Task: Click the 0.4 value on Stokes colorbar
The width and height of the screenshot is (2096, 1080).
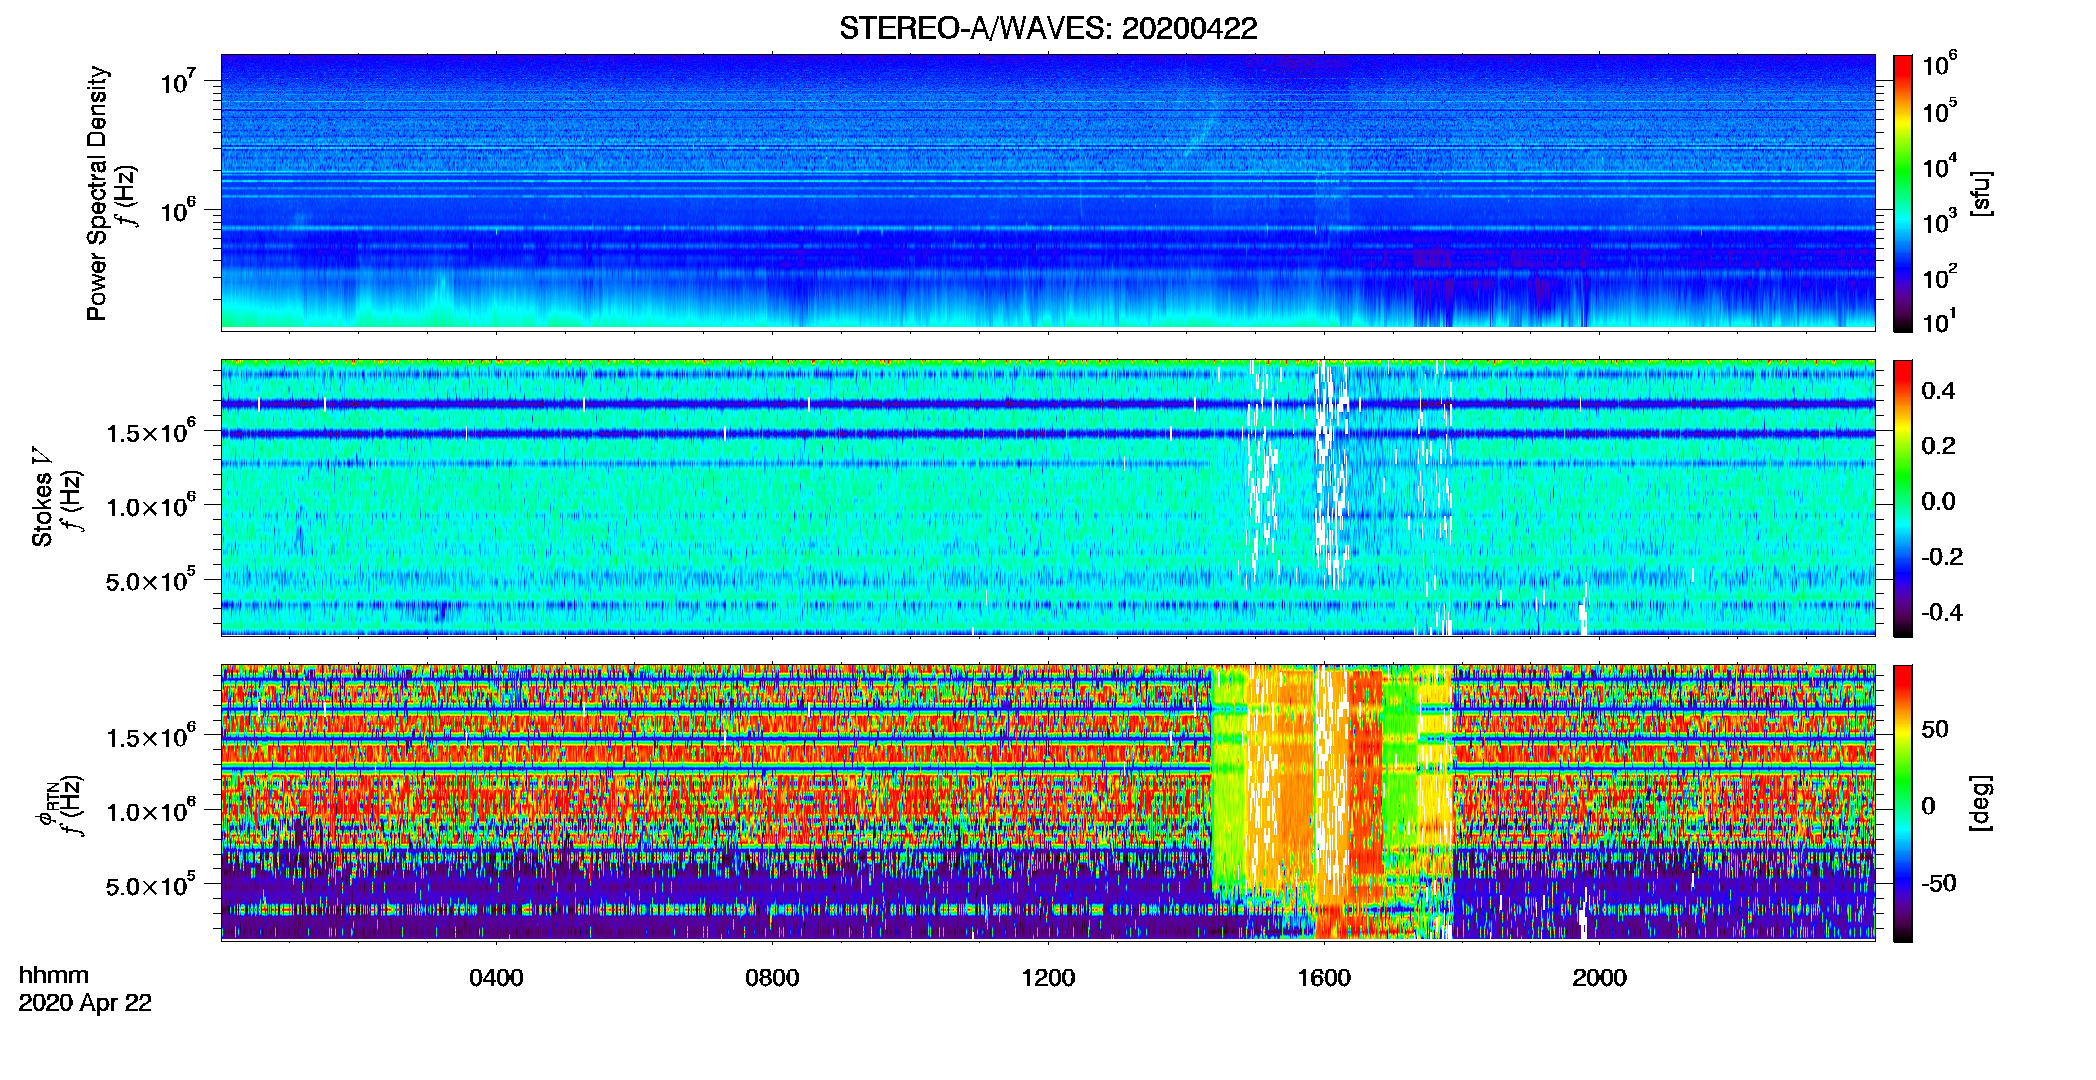Action: click(x=1938, y=391)
